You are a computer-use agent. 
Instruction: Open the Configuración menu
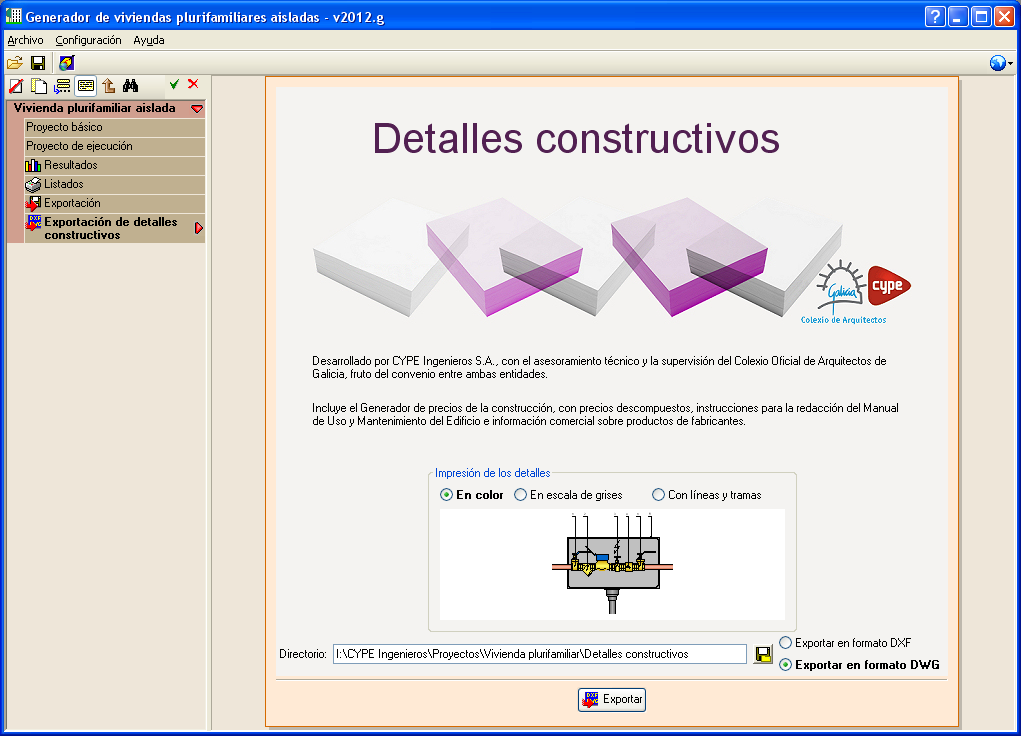[88, 40]
